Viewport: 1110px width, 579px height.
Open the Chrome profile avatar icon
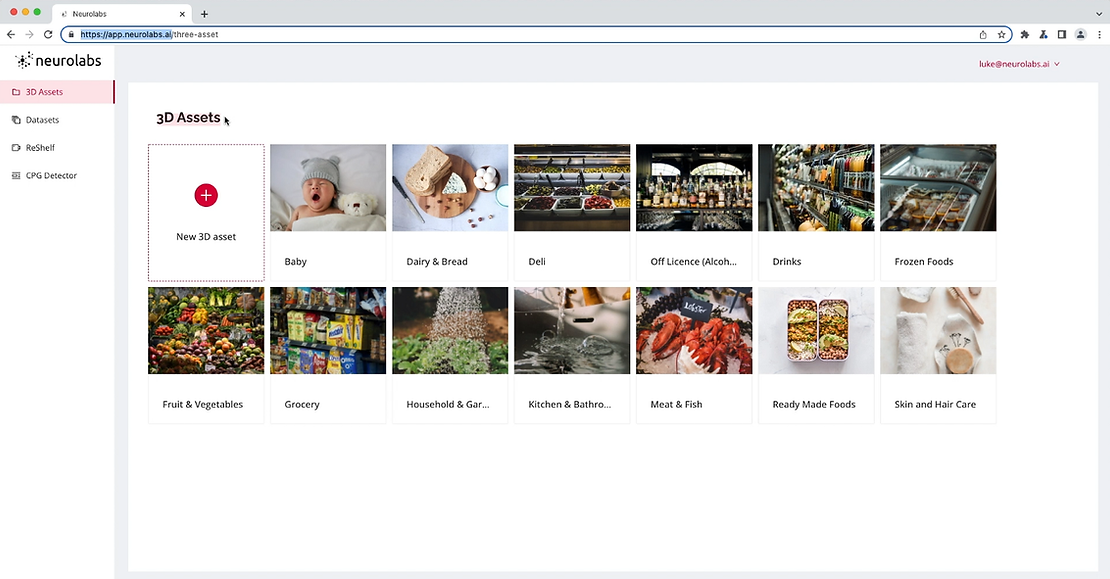[x=1080, y=34]
